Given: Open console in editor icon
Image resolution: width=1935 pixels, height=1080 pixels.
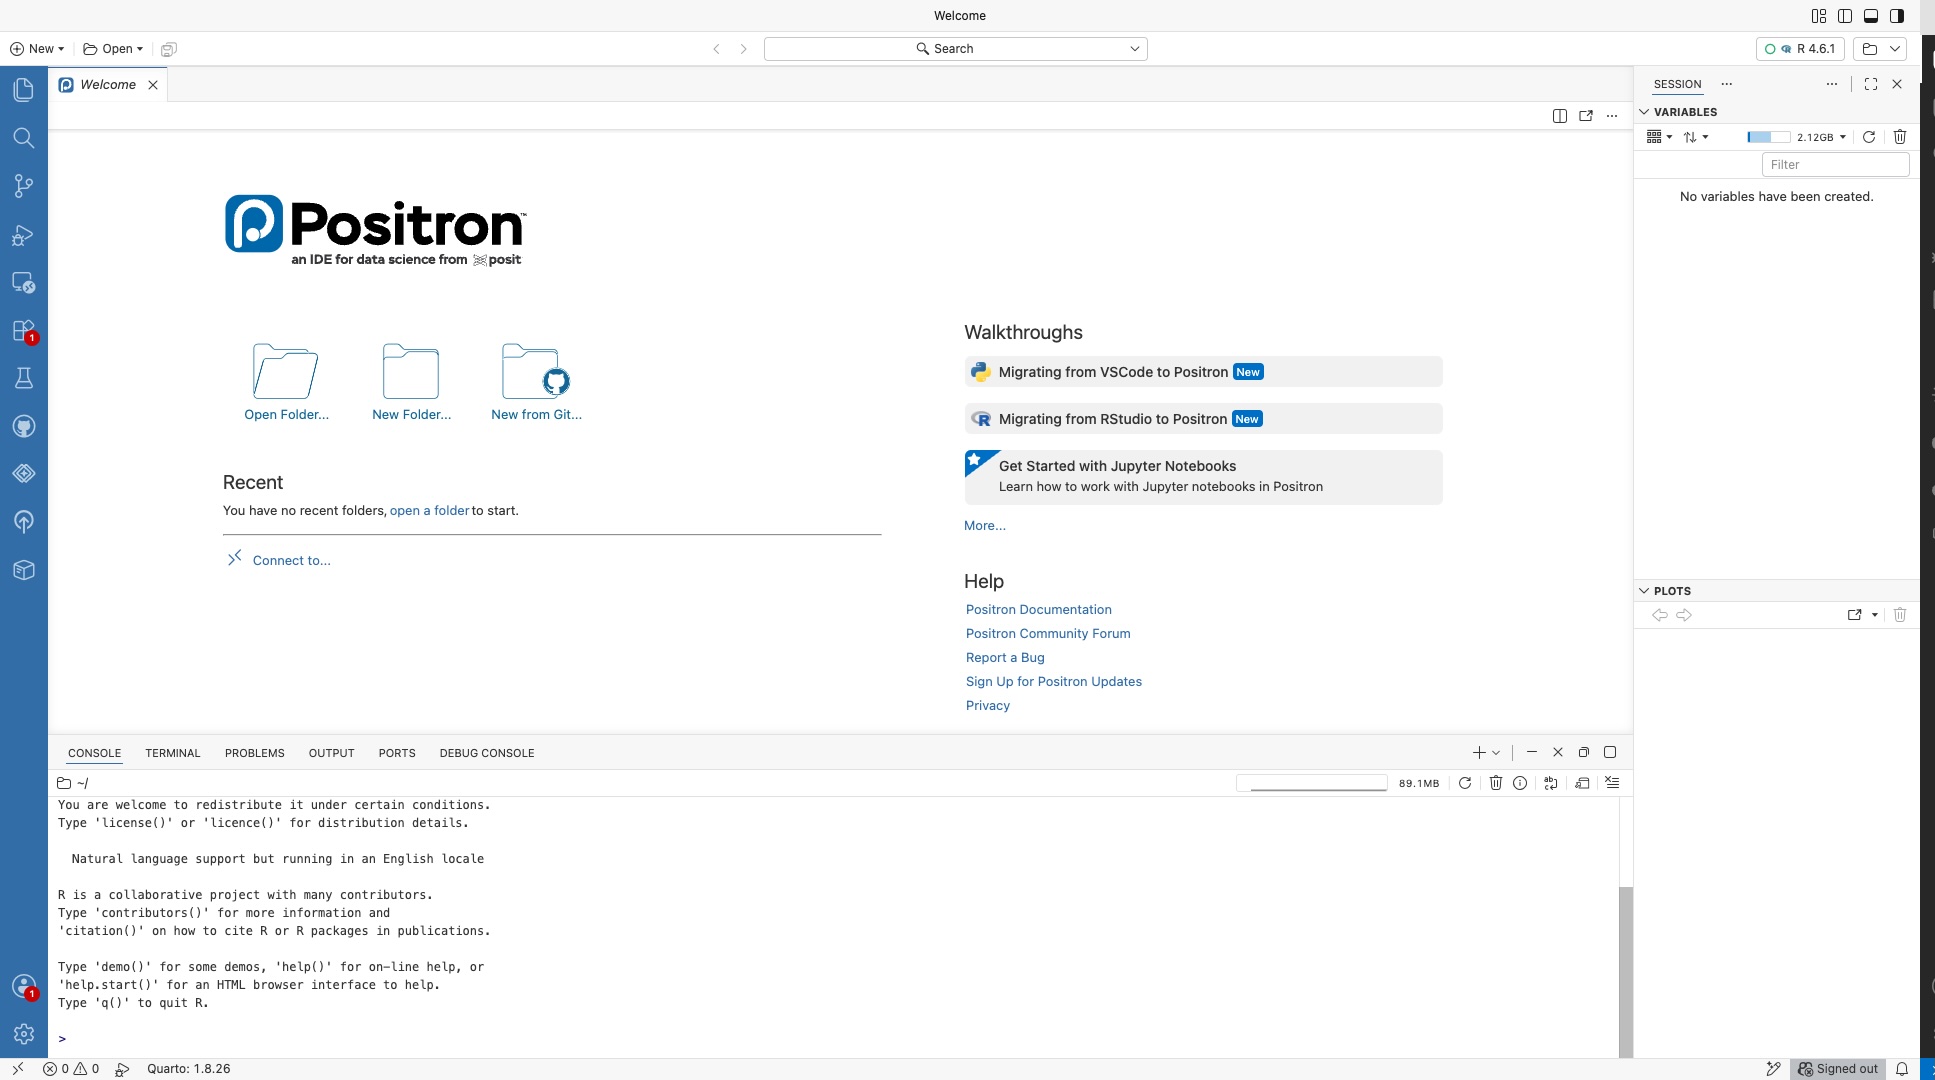Looking at the screenshot, I should [1582, 783].
